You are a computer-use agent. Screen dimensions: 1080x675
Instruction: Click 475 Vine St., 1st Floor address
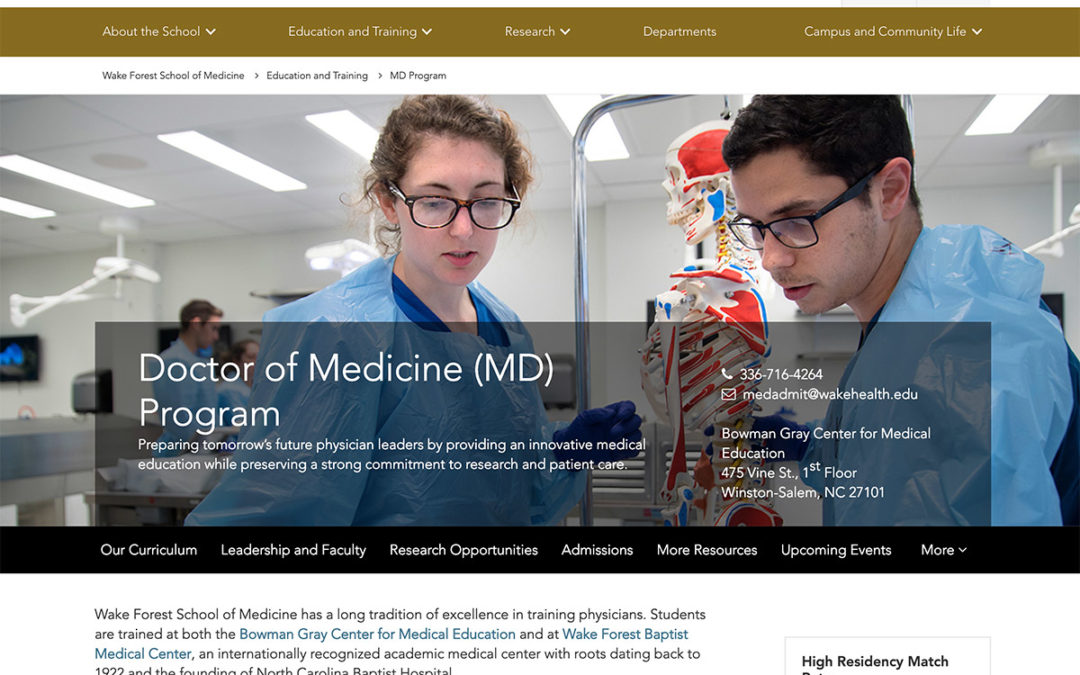point(789,471)
